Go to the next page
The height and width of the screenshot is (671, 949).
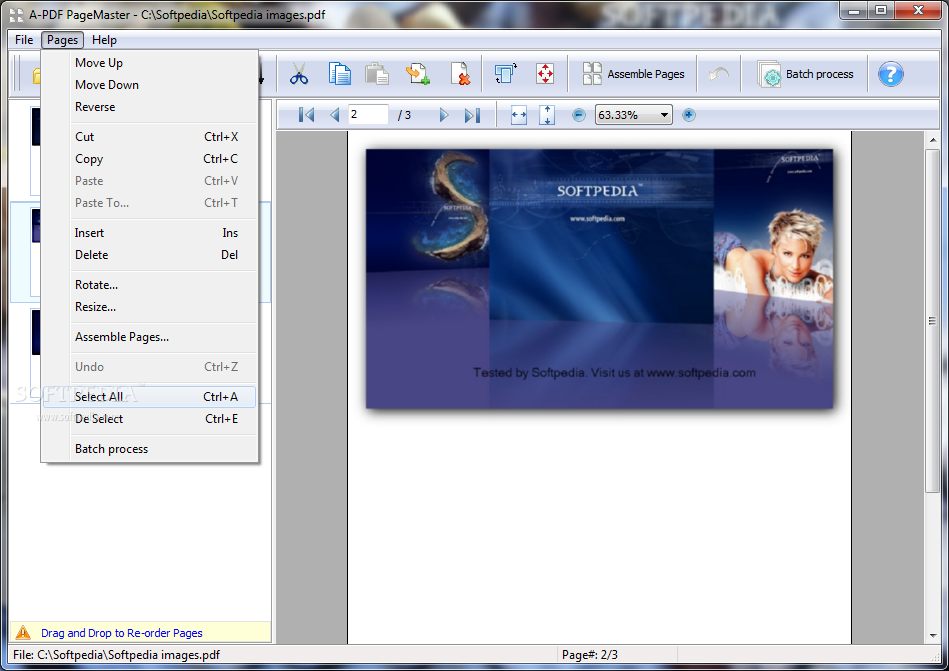click(x=444, y=115)
